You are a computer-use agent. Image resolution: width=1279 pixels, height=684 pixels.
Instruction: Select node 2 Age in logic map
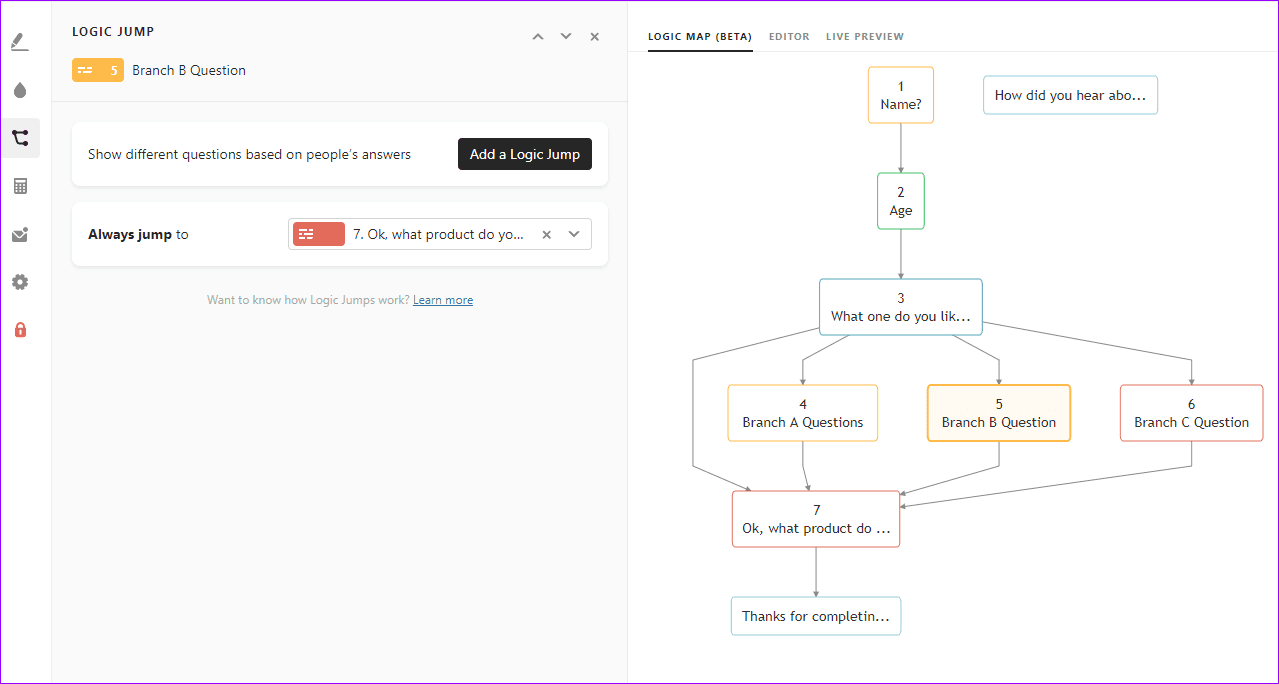point(901,201)
